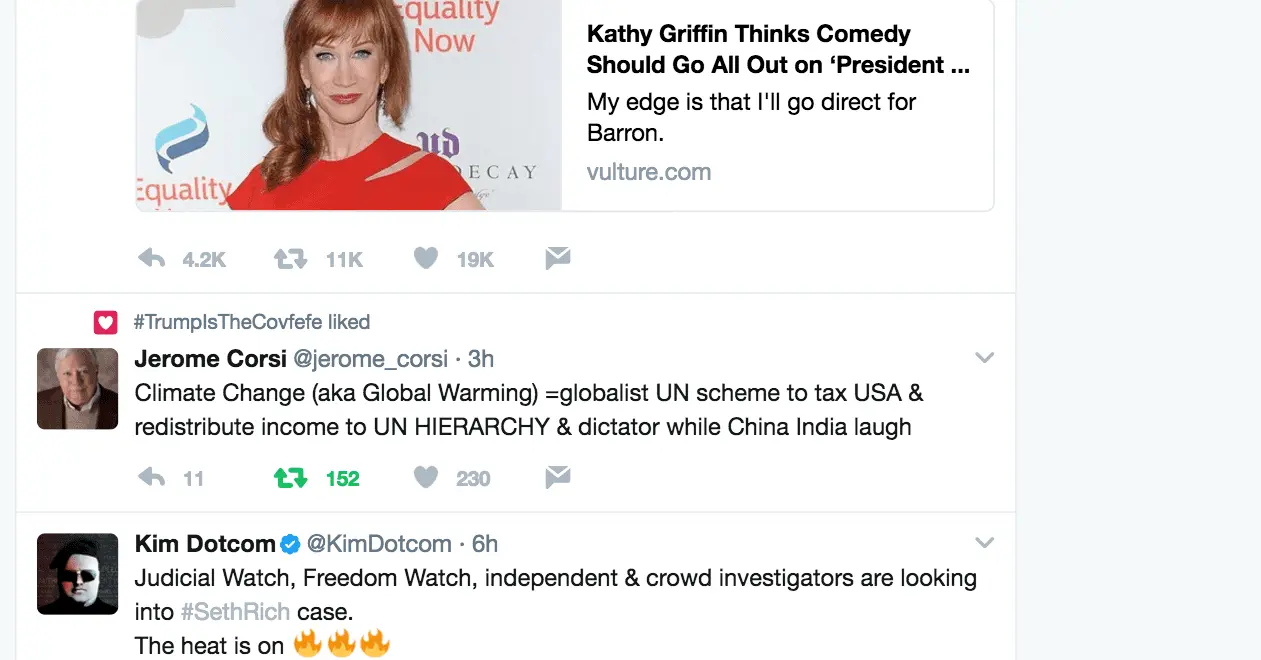Open the Kathy Griffin vulture.com article headline

click(777, 49)
